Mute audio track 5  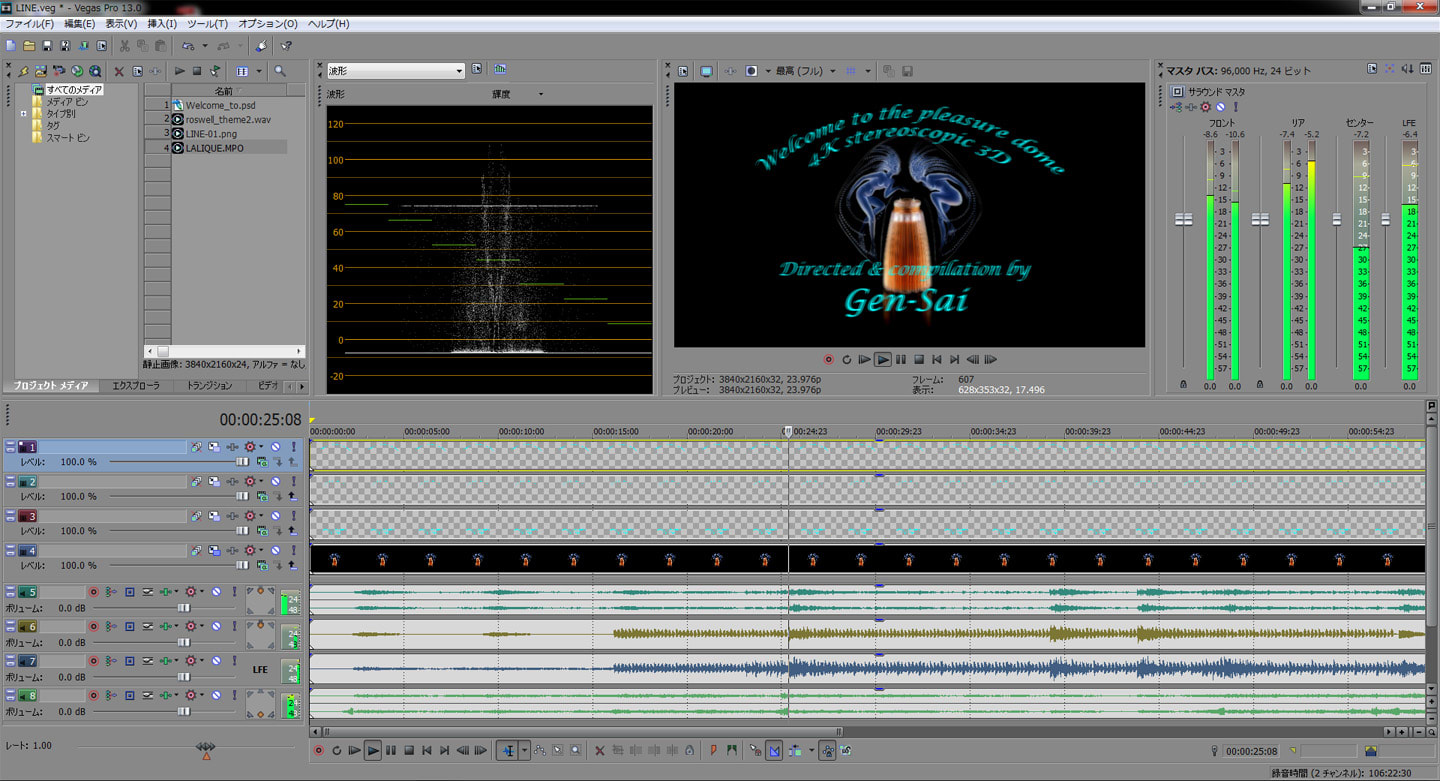click(x=216, y=591)
